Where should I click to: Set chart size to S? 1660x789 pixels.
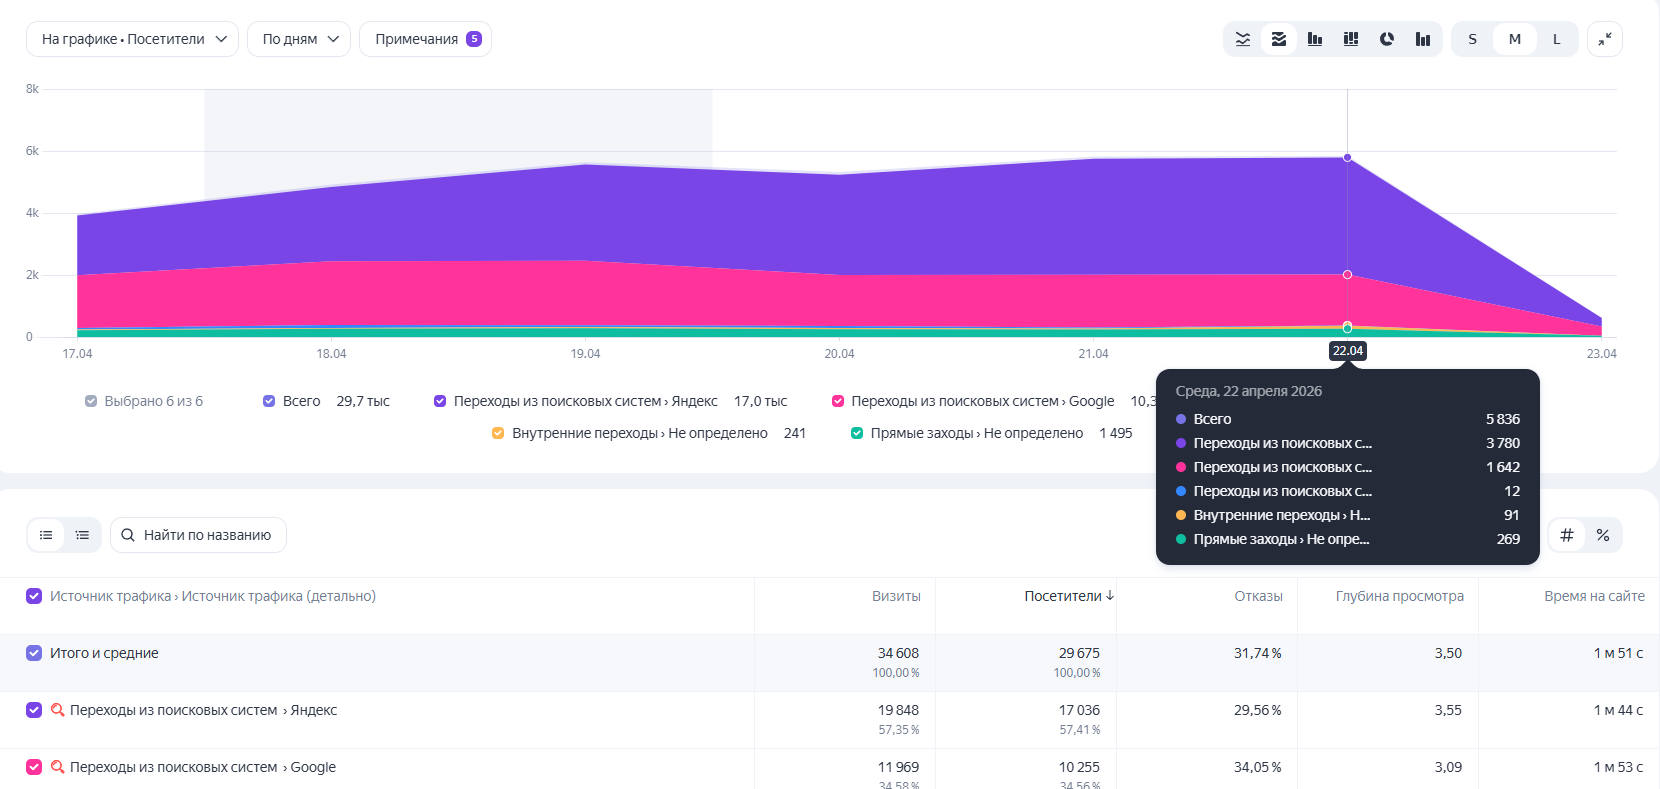(x=1472, y=39)
